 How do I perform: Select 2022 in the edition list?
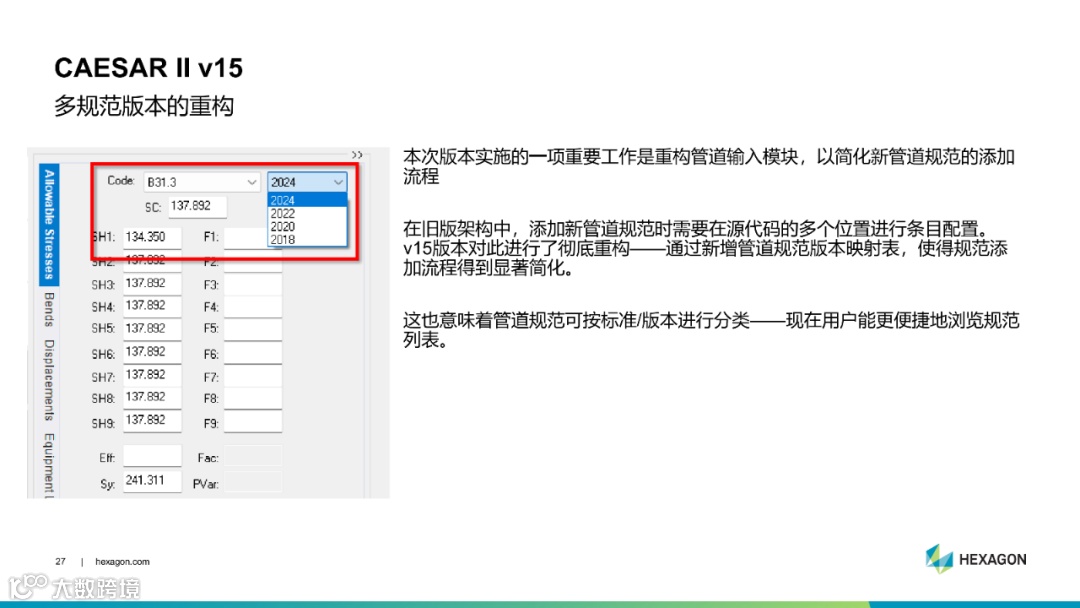pos(307,213)
